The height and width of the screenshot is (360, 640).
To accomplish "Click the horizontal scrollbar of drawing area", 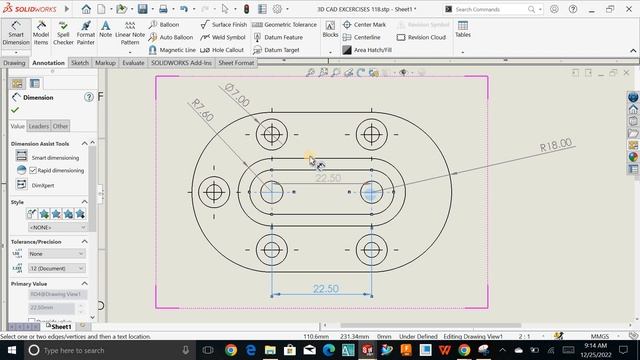I will pyautogui.click(x=431, y=325).
